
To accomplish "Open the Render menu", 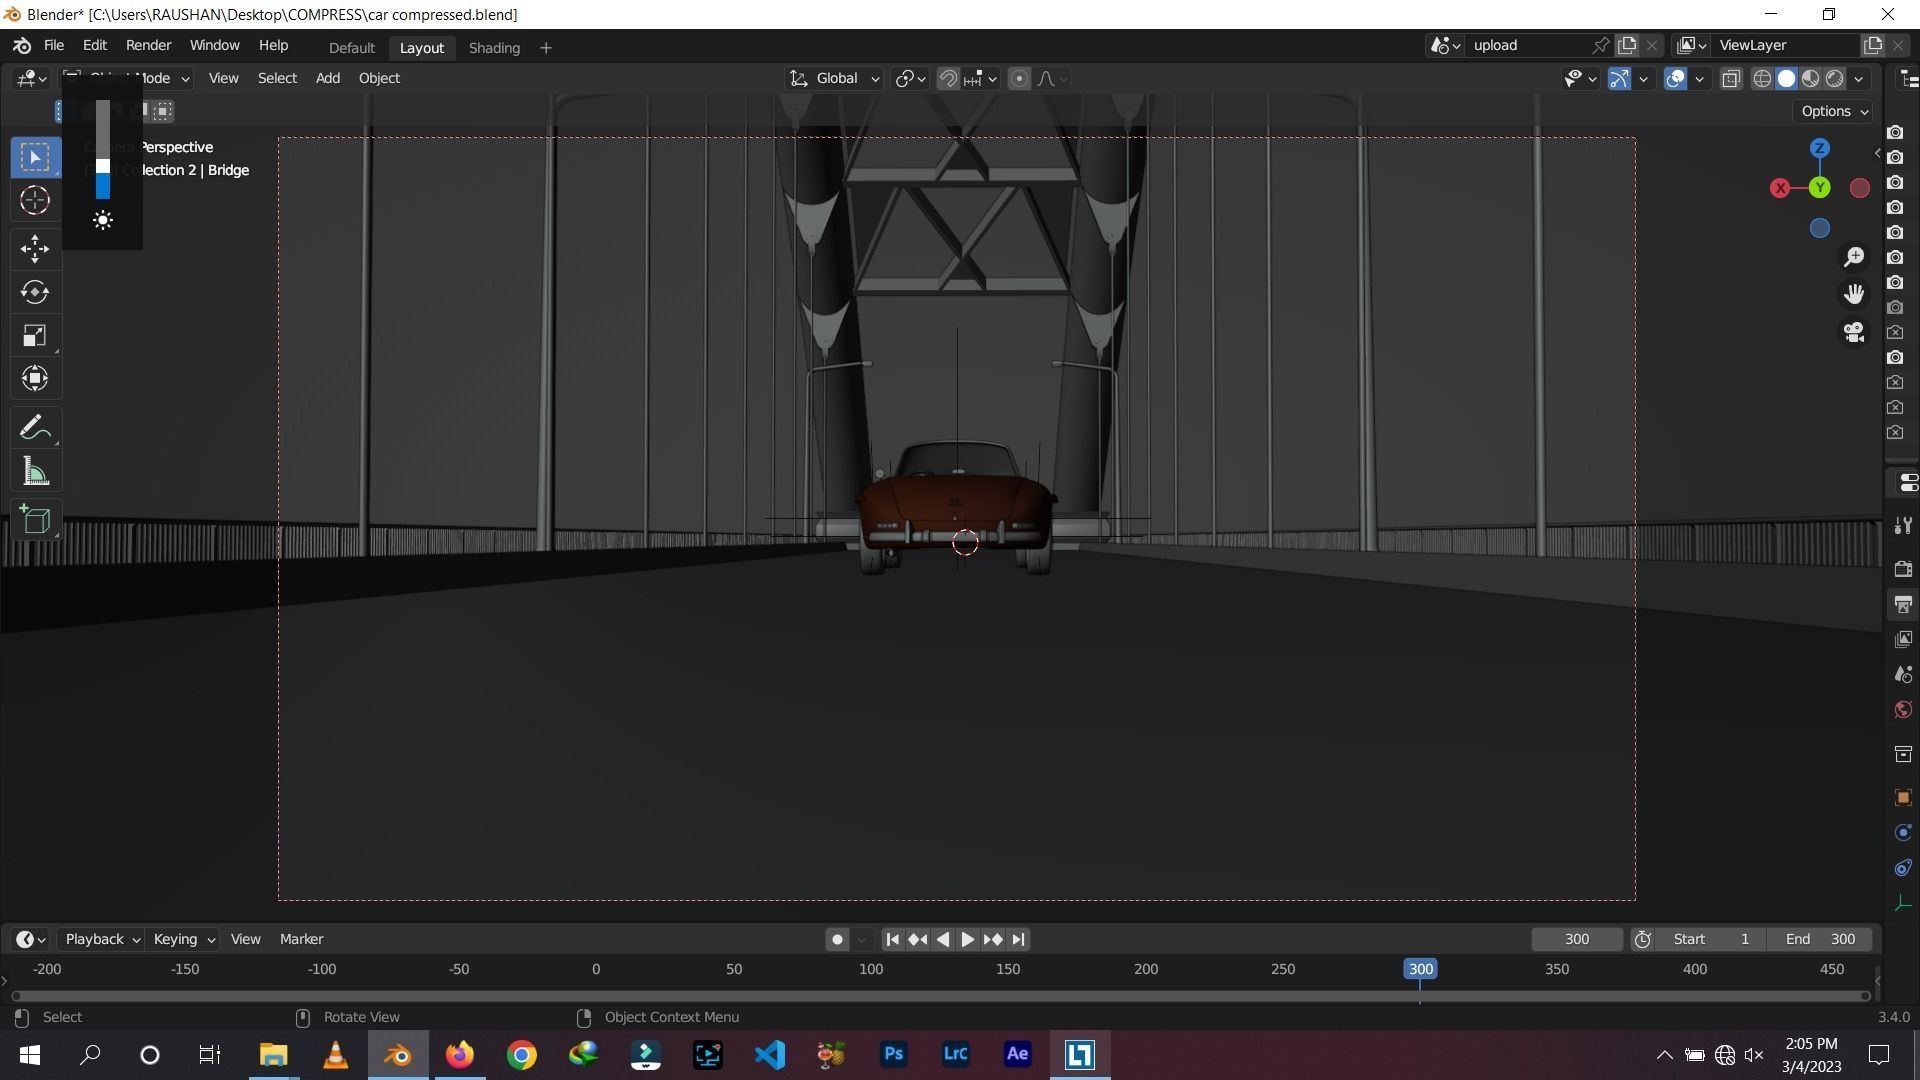I will 148,45.
